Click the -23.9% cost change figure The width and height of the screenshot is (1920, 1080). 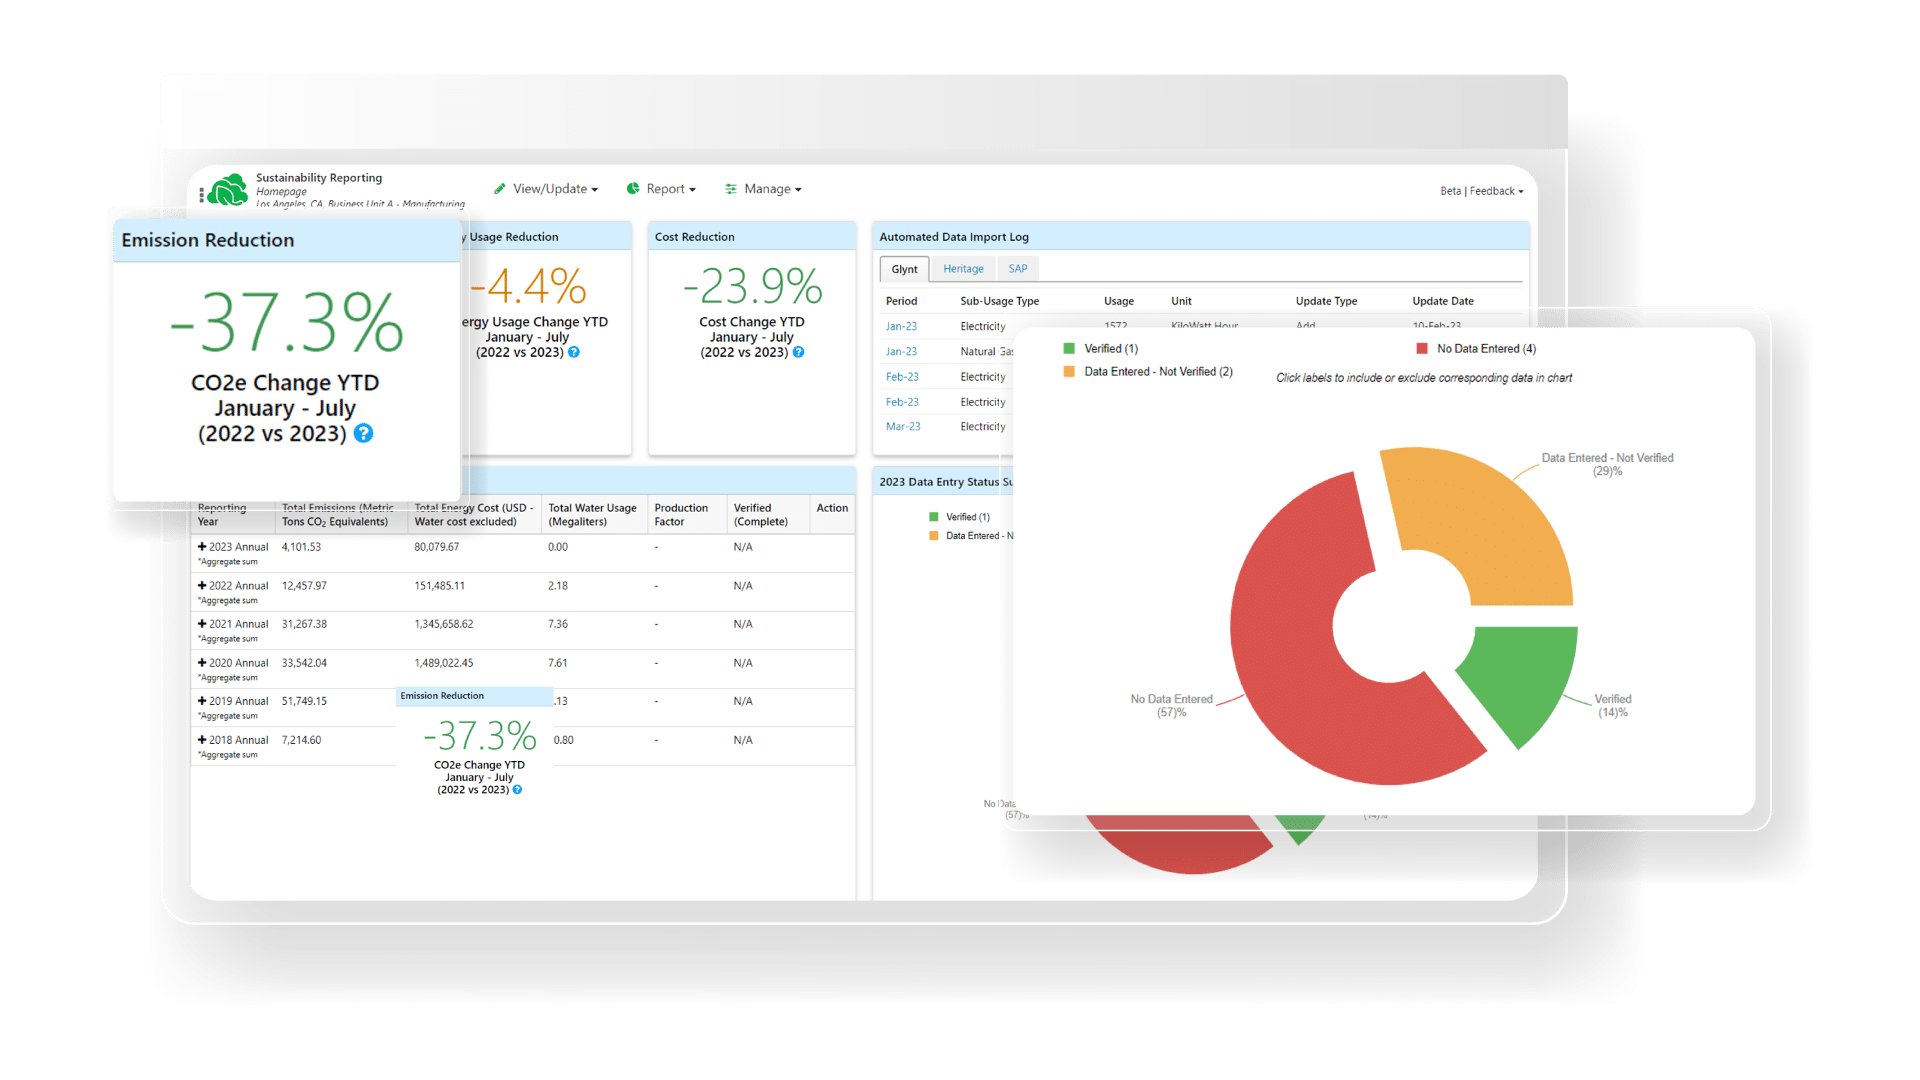752,287
